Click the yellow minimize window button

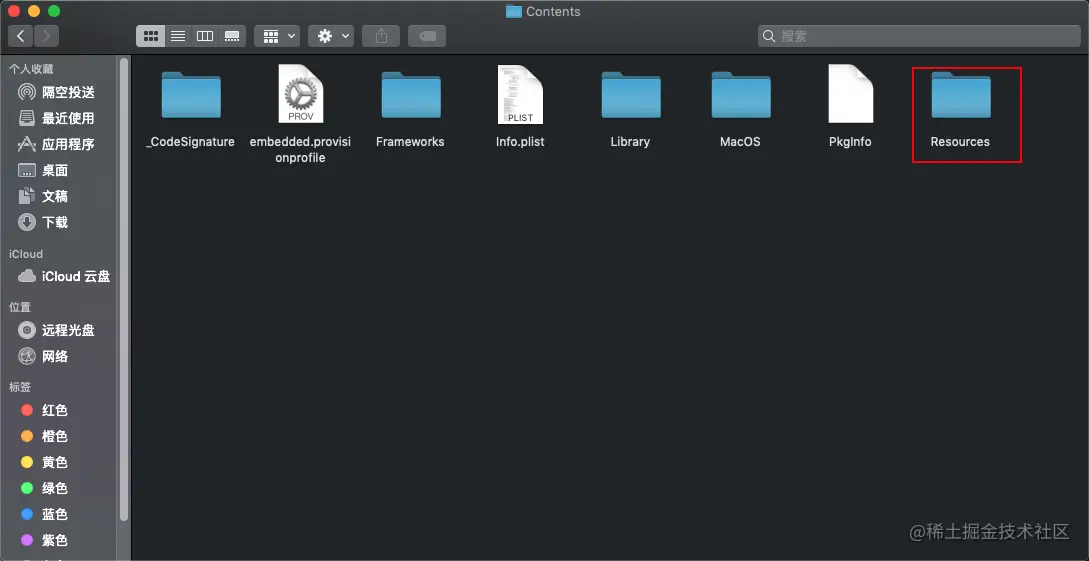click(33, 11)
